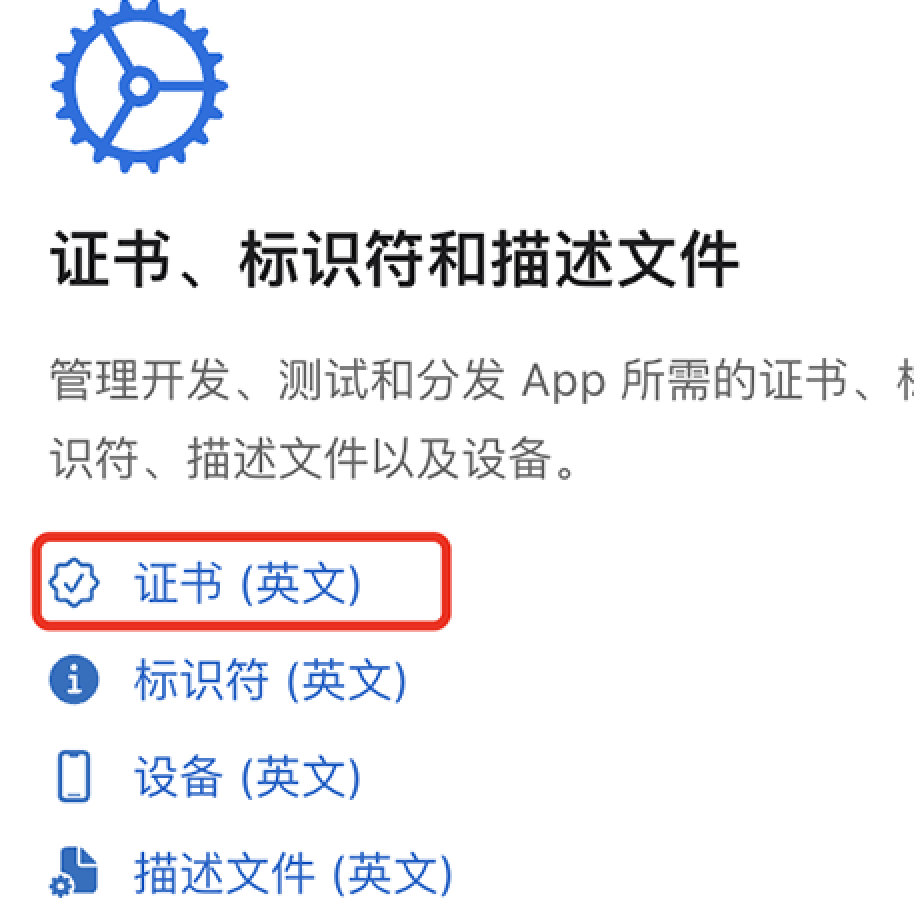
Task: Click the word App in the description
Action: coord(563,382)
